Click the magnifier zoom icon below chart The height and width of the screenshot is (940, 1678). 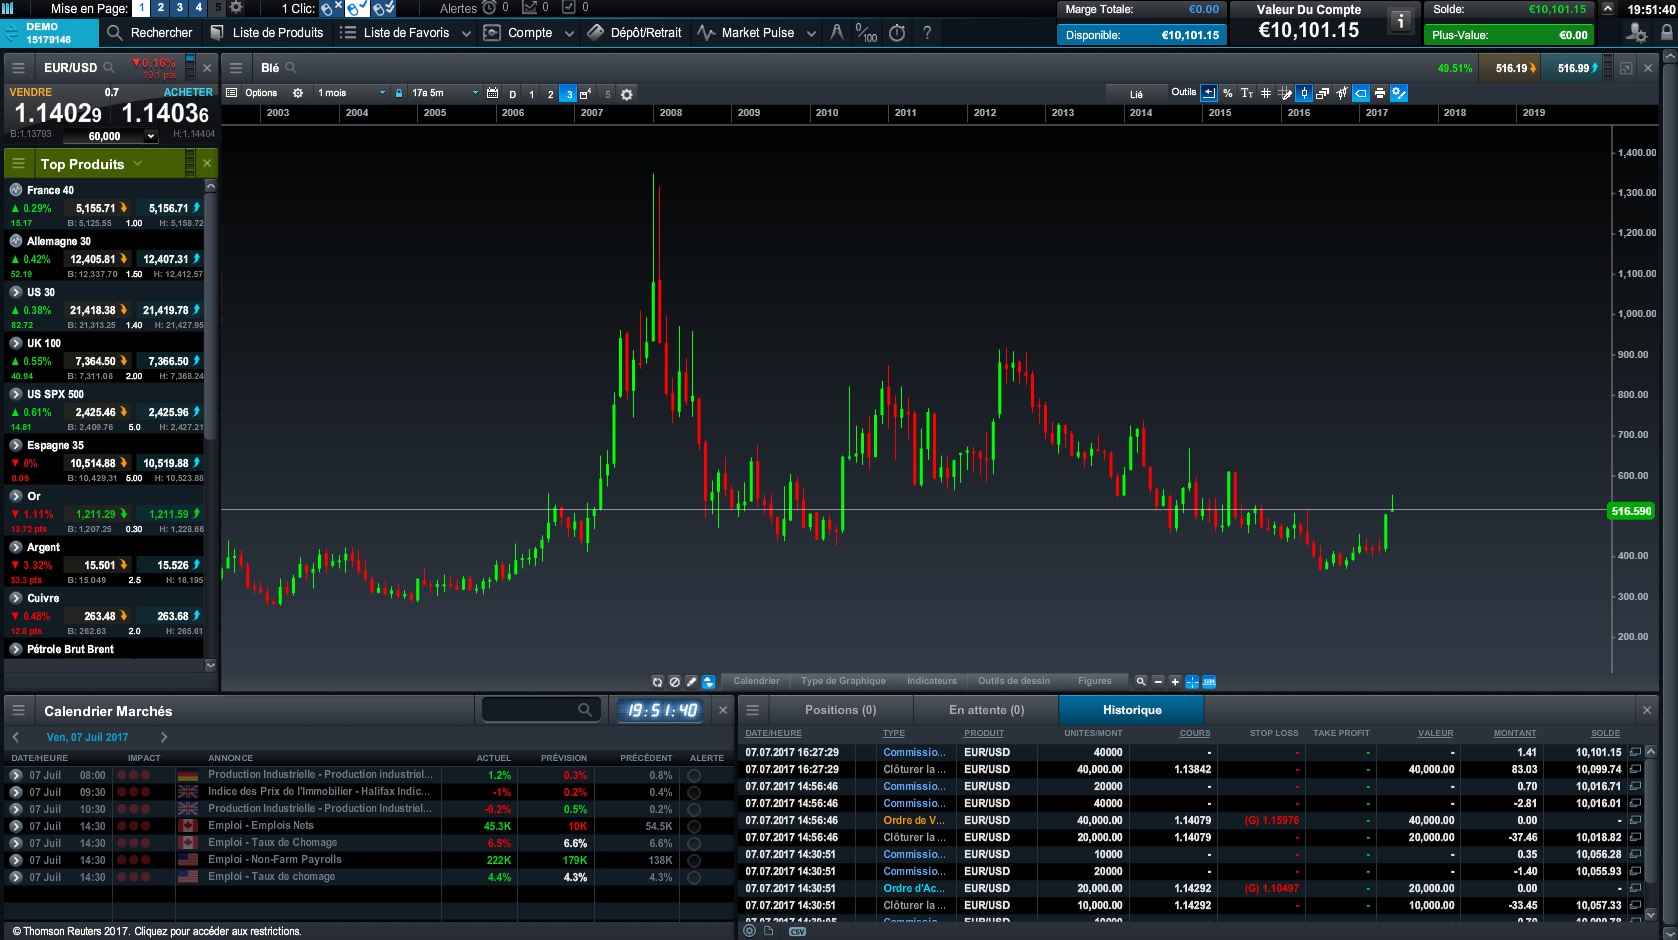1140,682
